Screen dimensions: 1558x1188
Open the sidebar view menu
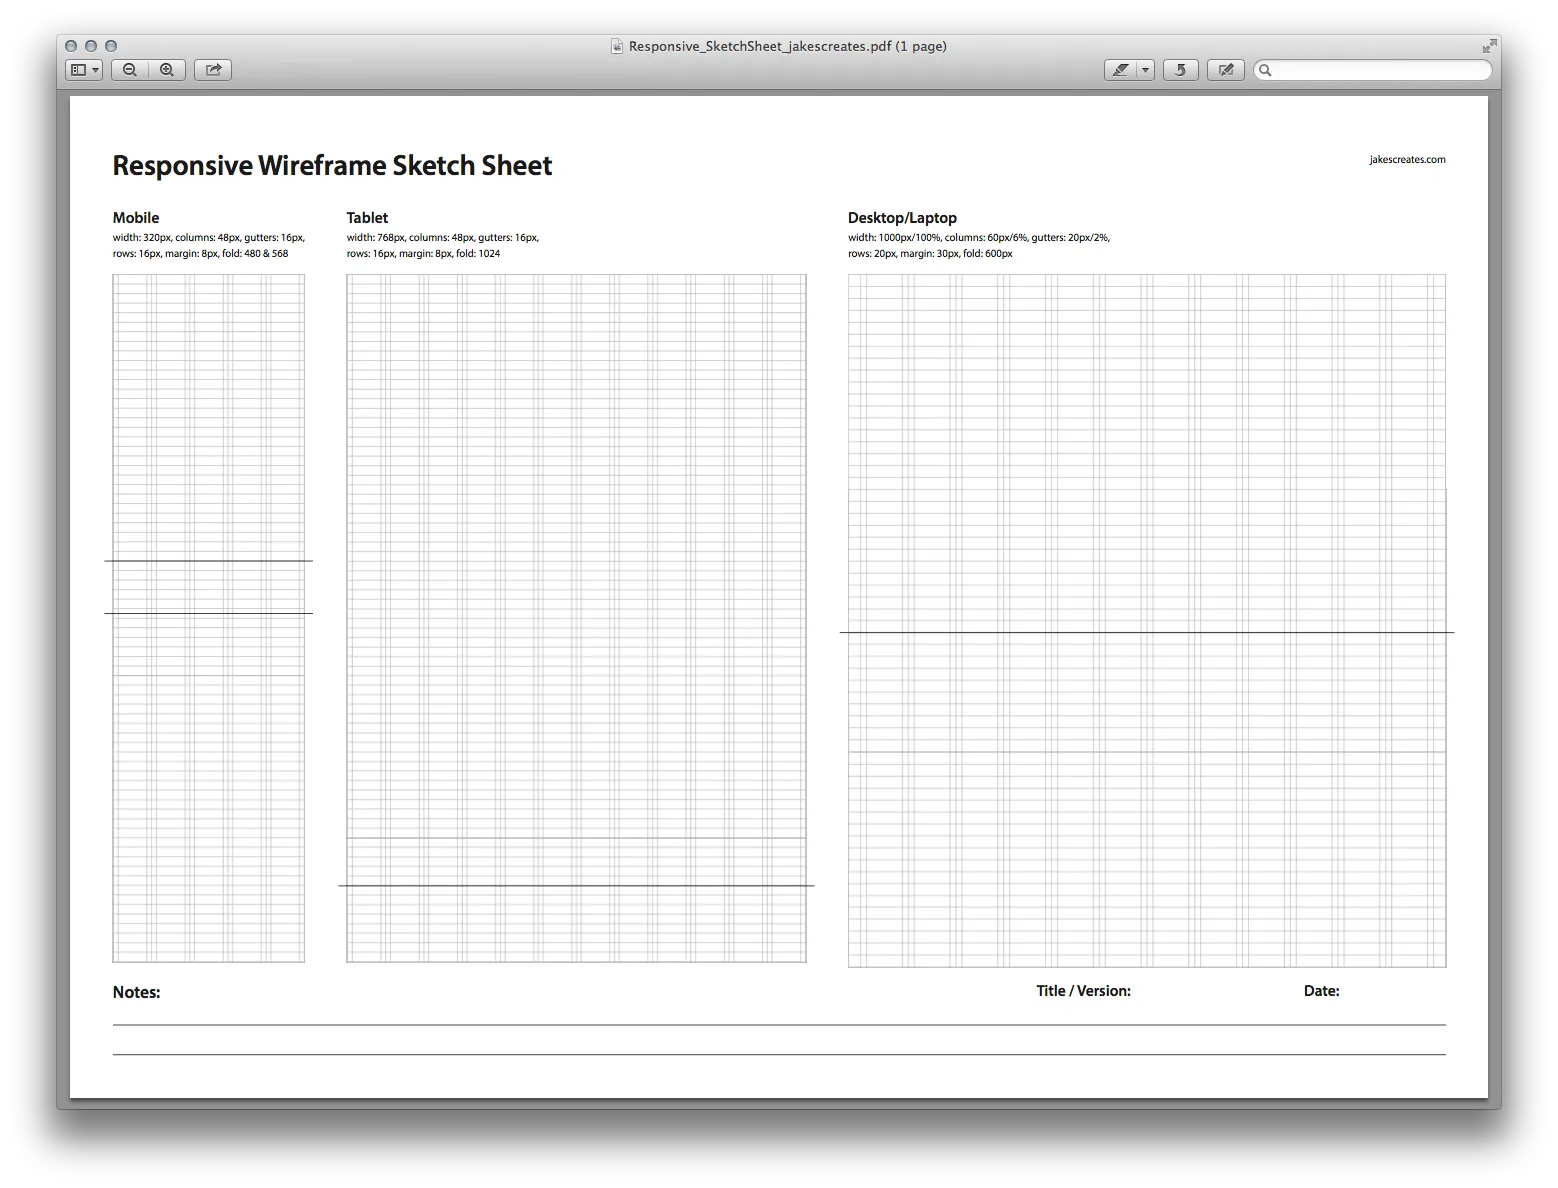(84, 70)
